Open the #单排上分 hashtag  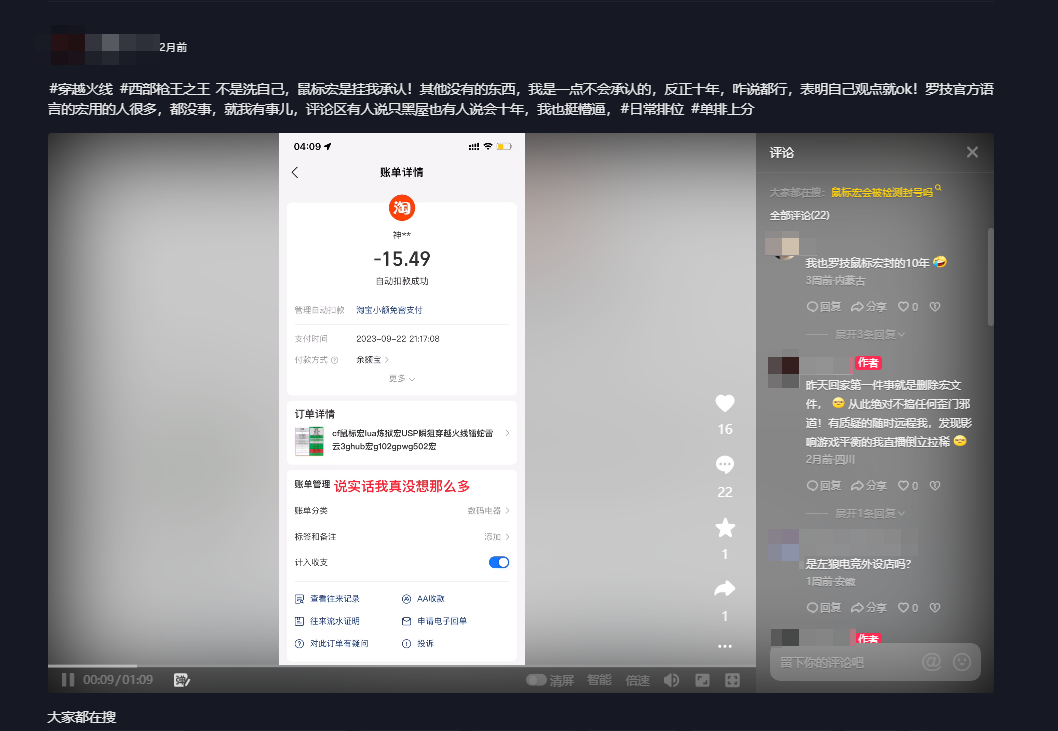pos(722,109)
